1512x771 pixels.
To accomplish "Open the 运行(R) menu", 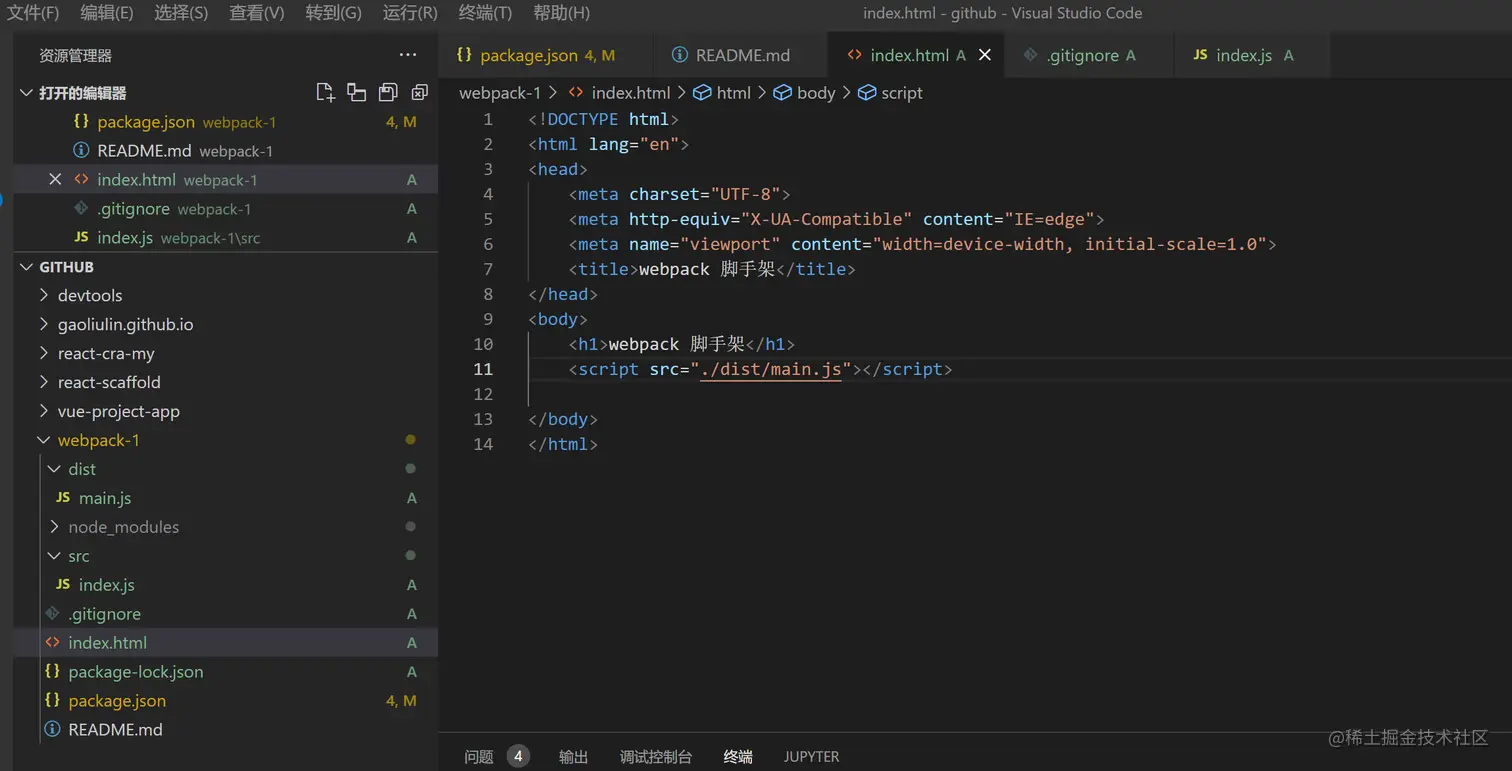I will 410,13.
